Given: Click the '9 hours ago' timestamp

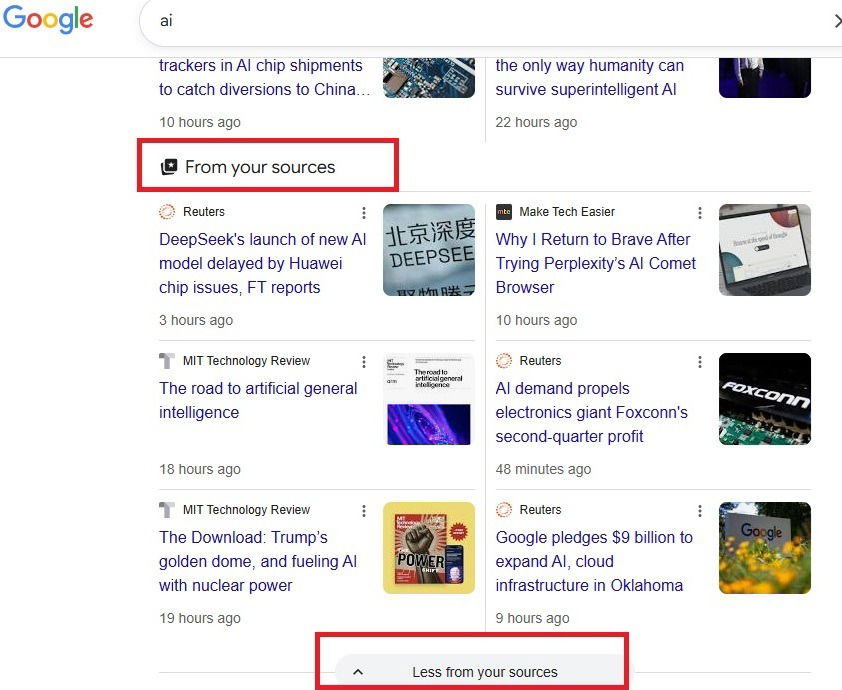Looking at the screenshot, I should [532, 618].
